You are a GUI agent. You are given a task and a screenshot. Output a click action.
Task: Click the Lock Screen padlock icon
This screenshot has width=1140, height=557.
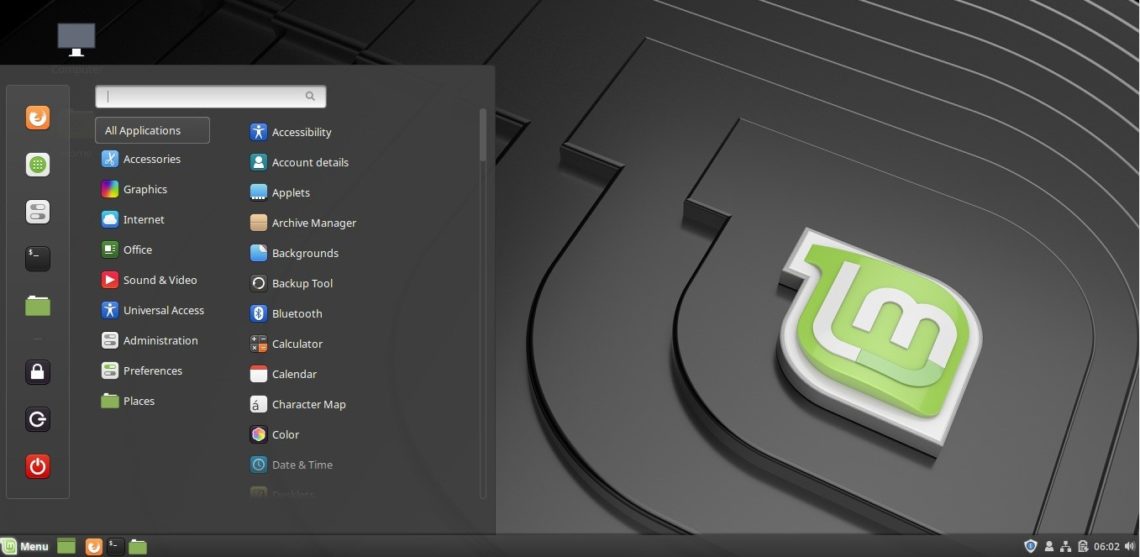point(38,372)
